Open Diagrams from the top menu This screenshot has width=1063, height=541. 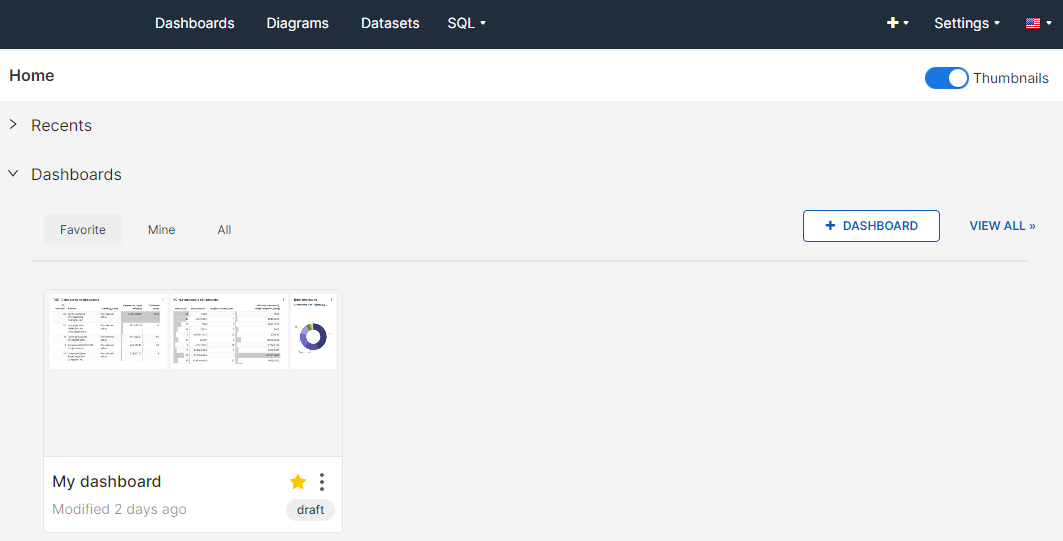[297, 23]
